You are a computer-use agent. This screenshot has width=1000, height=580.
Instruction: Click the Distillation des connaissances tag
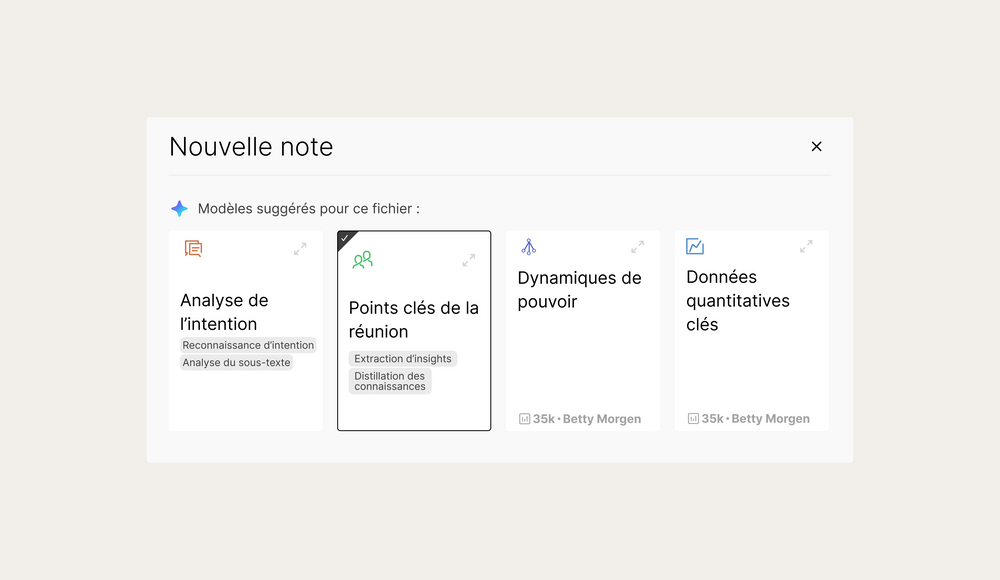tap(390, 381)
